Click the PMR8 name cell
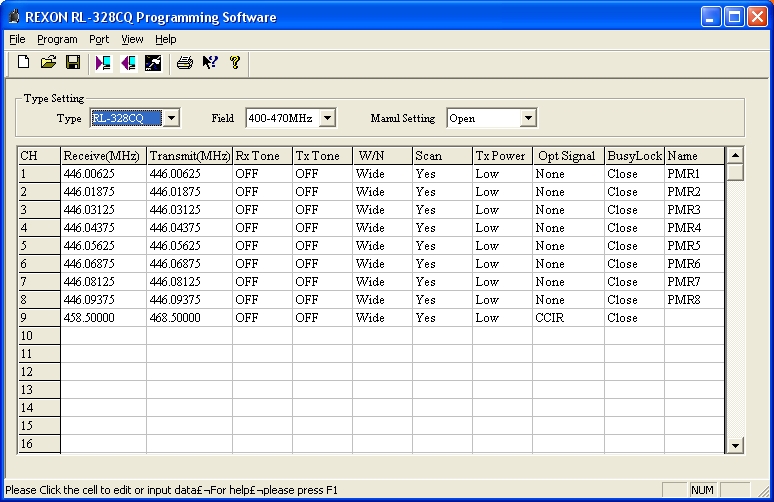Image resolution: width=774 pixels, height=502 pixels. 695,300
